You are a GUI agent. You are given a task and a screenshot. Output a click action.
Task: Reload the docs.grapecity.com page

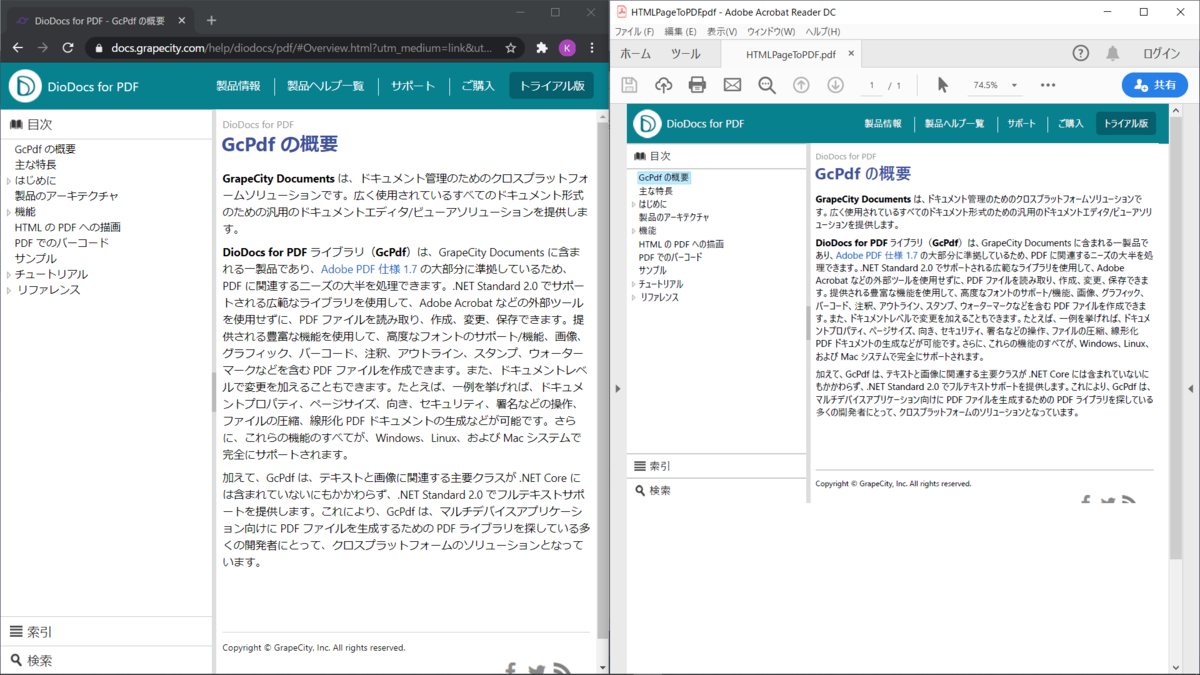point(68,47)
